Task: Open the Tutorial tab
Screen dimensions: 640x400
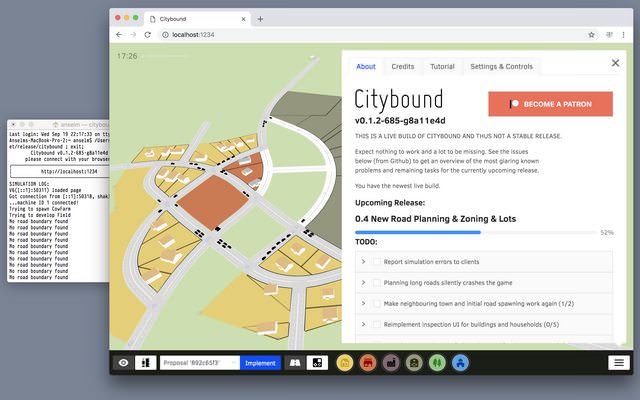Action: coord(442,67)
